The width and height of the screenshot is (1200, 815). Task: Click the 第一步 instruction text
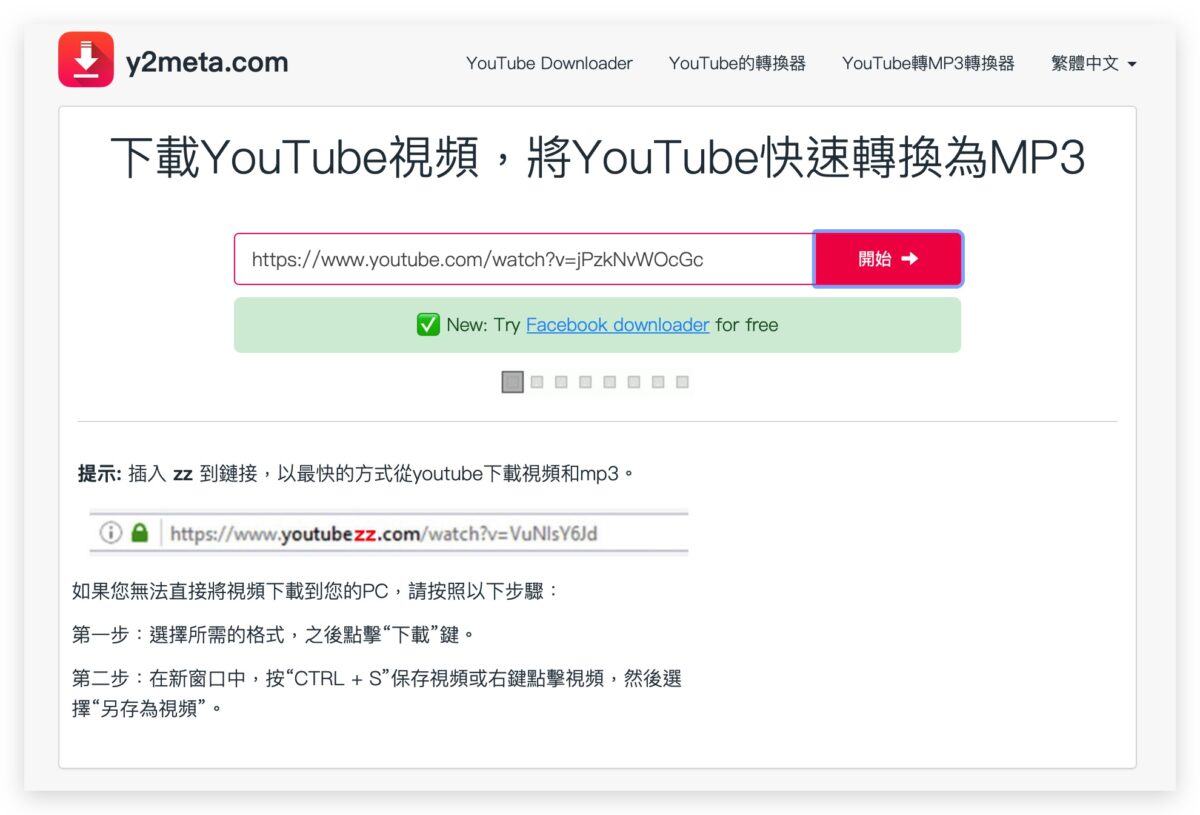[x=273, y=635]
